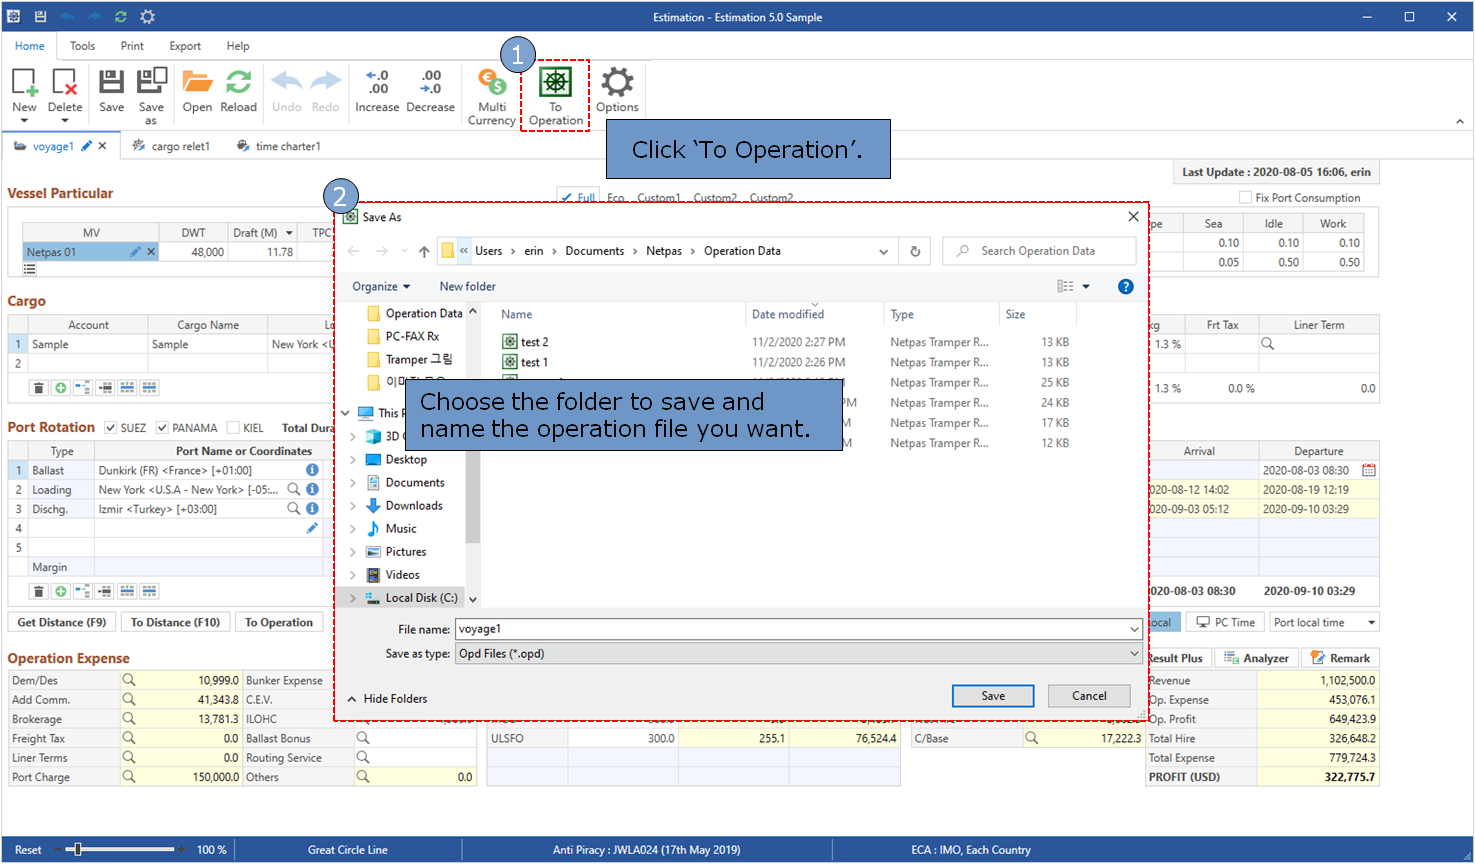Expand the Organize menu in dialog

(380, 287)
